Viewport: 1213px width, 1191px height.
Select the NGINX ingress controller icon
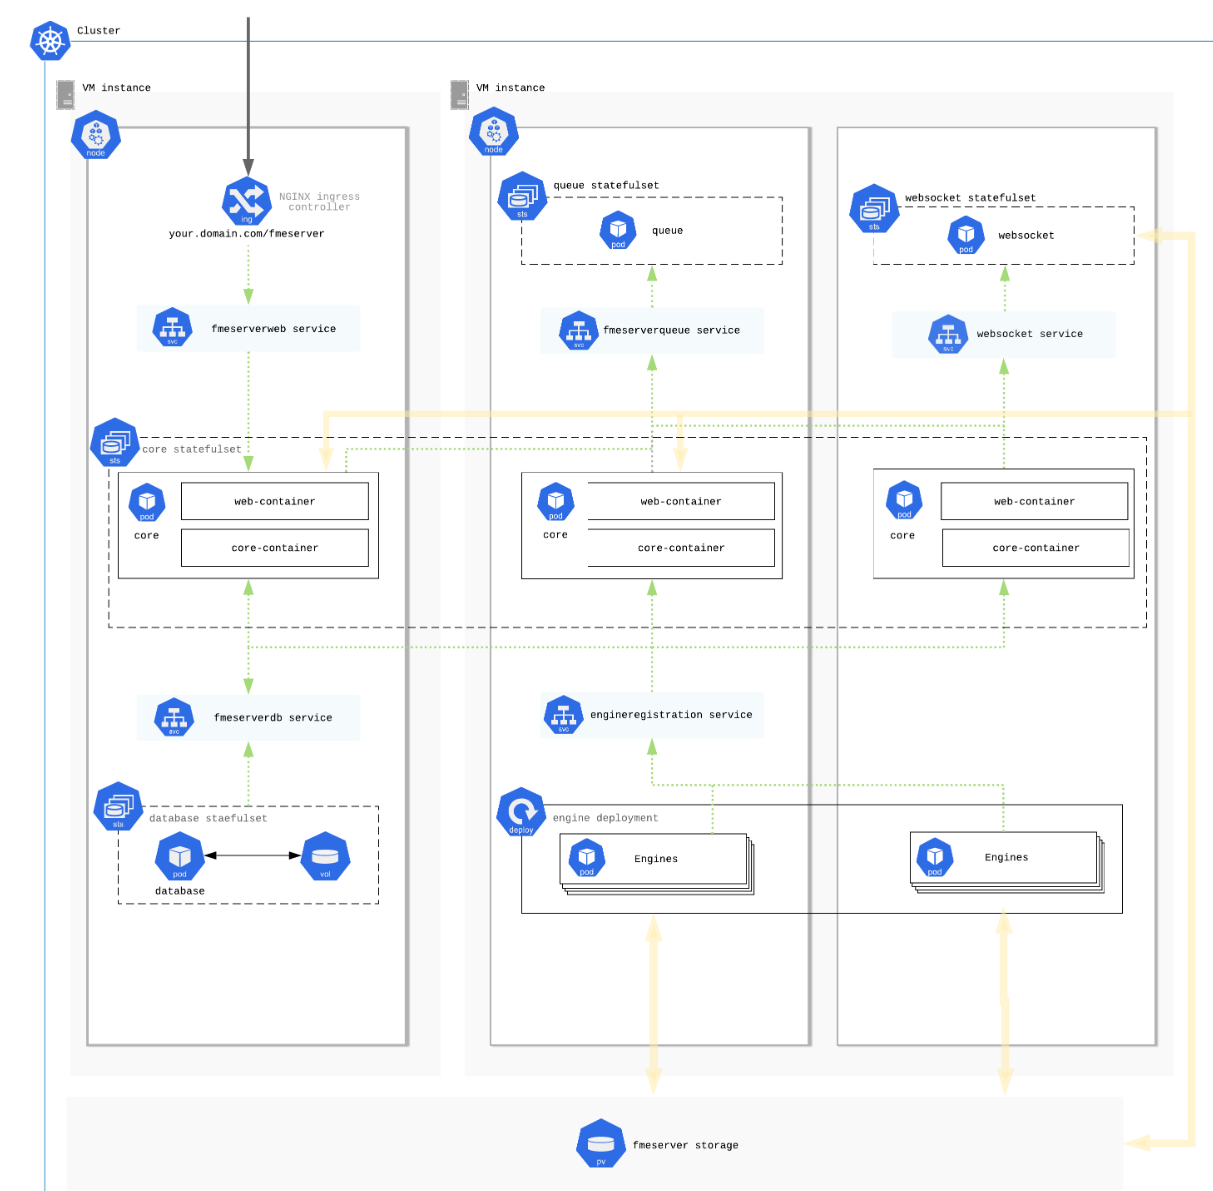coord(246,201)
